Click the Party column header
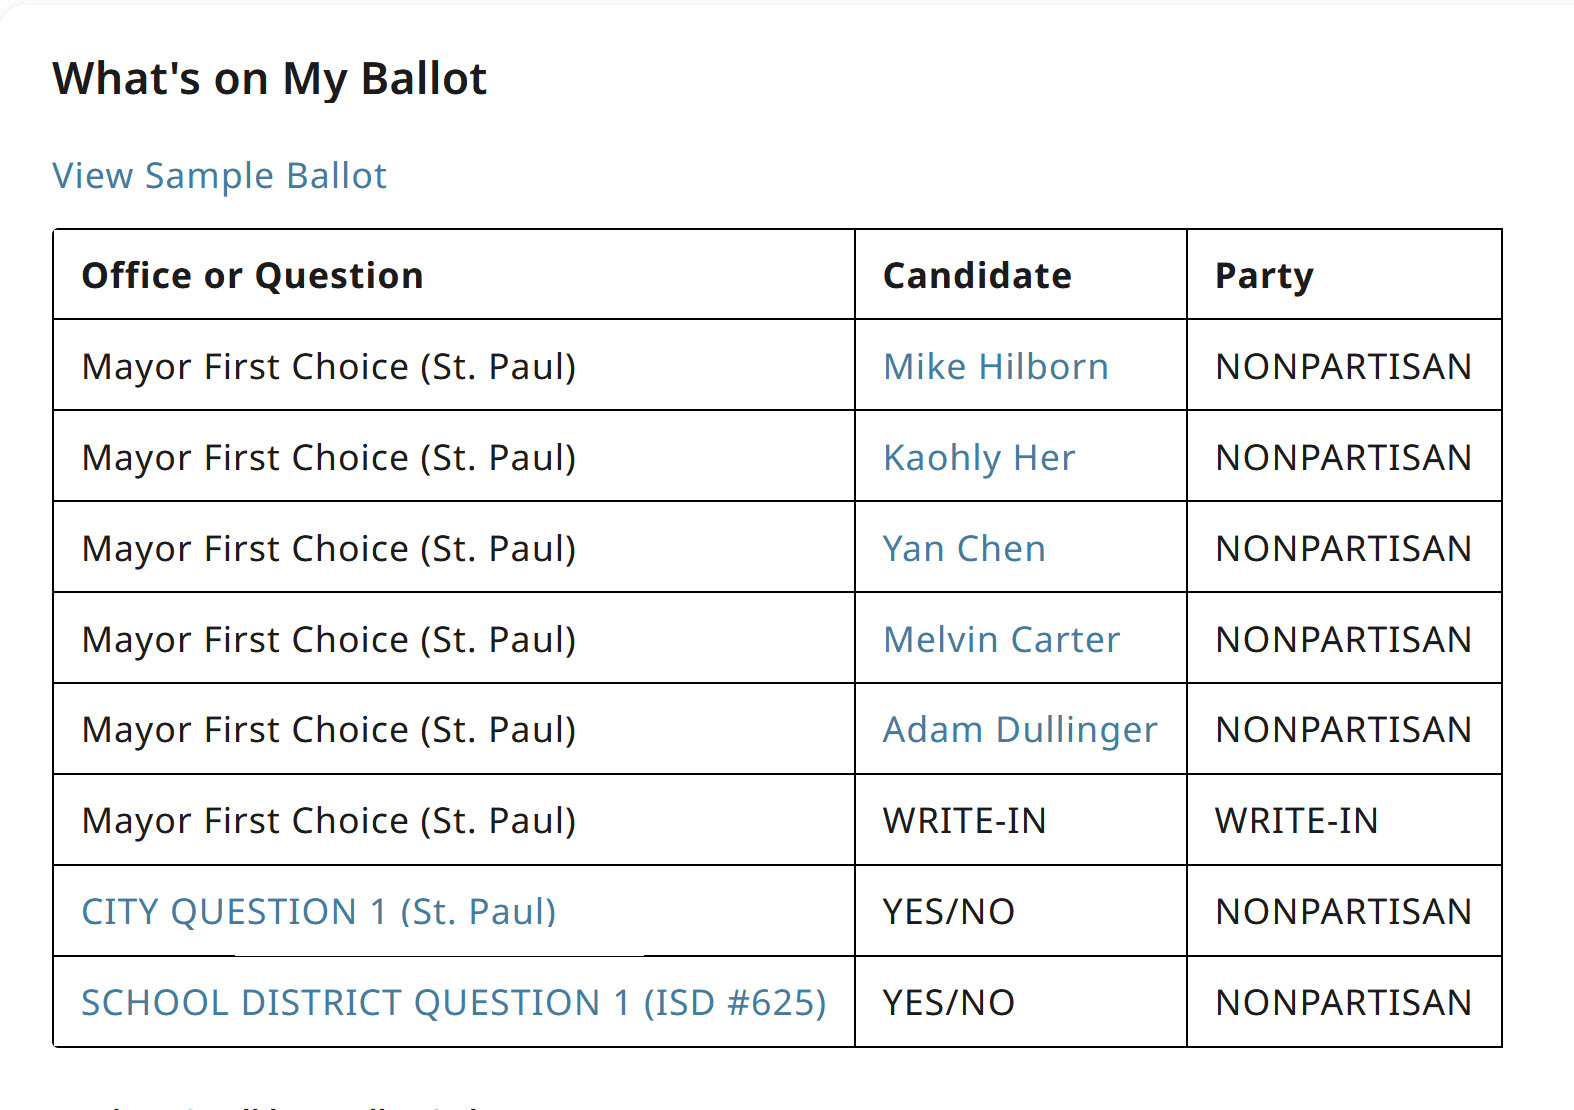This screenshot has width=1574, height=1110. (x=1264, y=276)
